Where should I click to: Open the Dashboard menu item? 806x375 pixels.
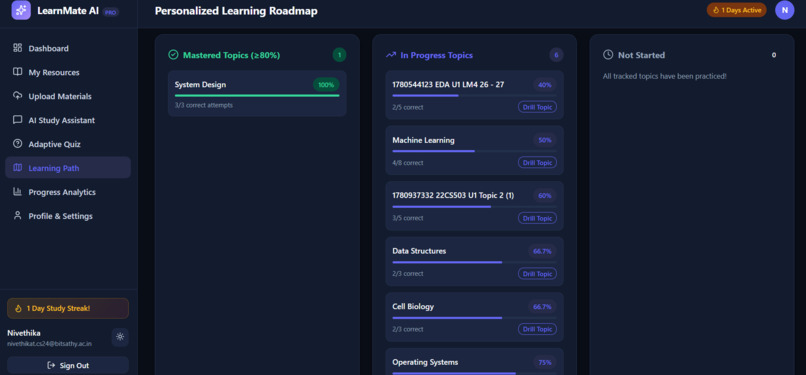point(68,48)
